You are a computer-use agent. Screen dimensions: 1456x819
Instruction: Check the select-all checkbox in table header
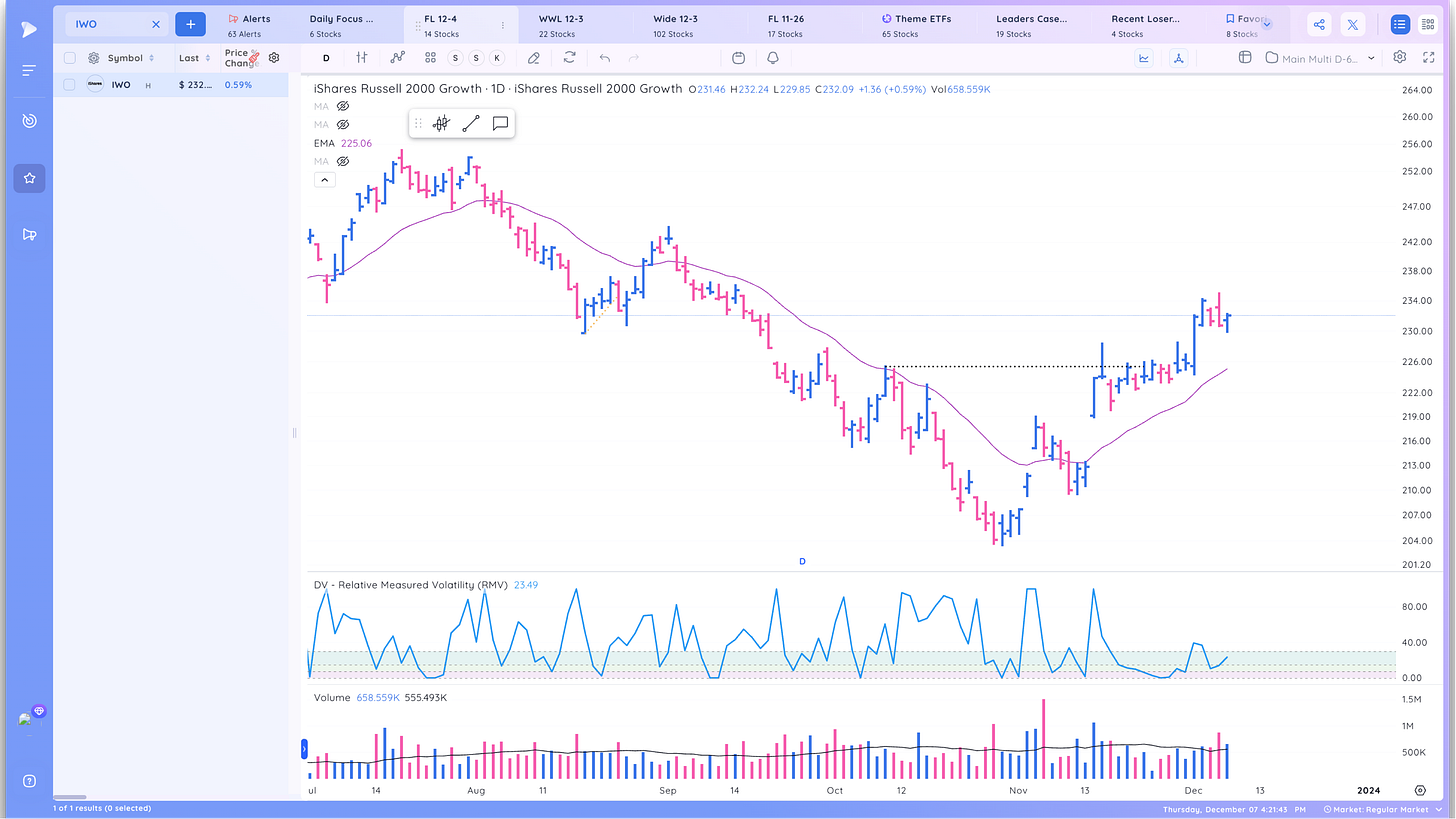[70, 58]
